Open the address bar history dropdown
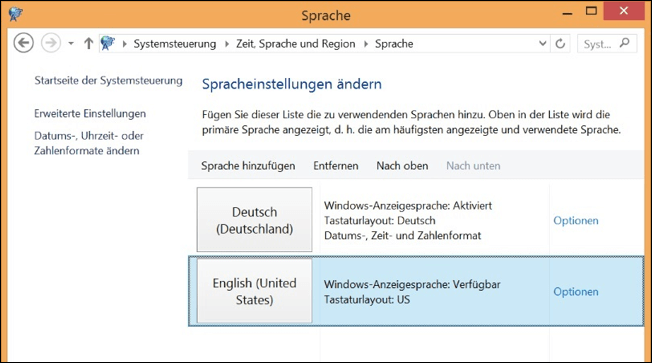This screenshot has width=652, height=363. [x=542, y=43]
